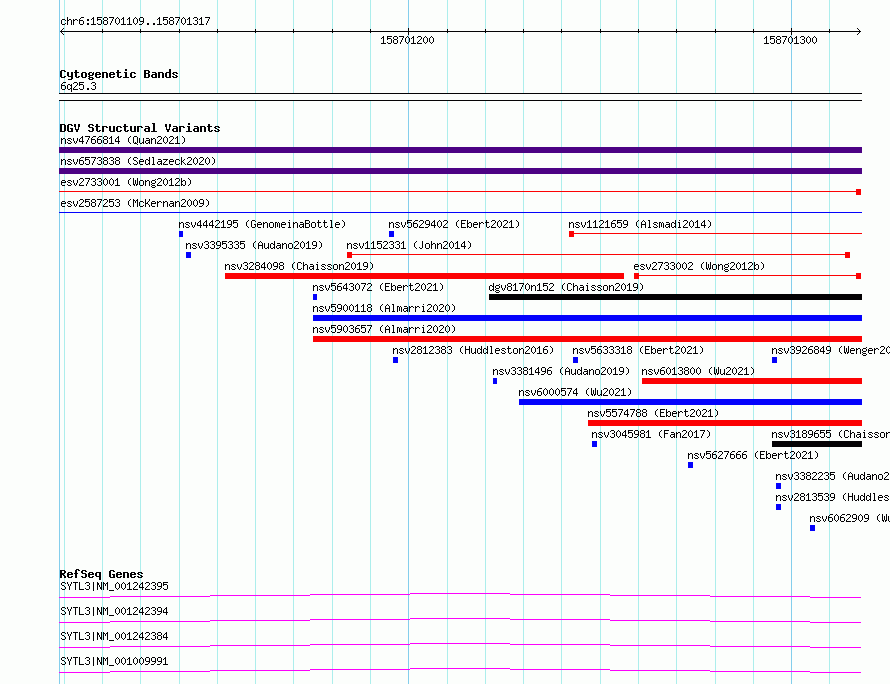890x684 pixels.
Task: Click the black bar of nsv3189655
Action: pos(817,444)
